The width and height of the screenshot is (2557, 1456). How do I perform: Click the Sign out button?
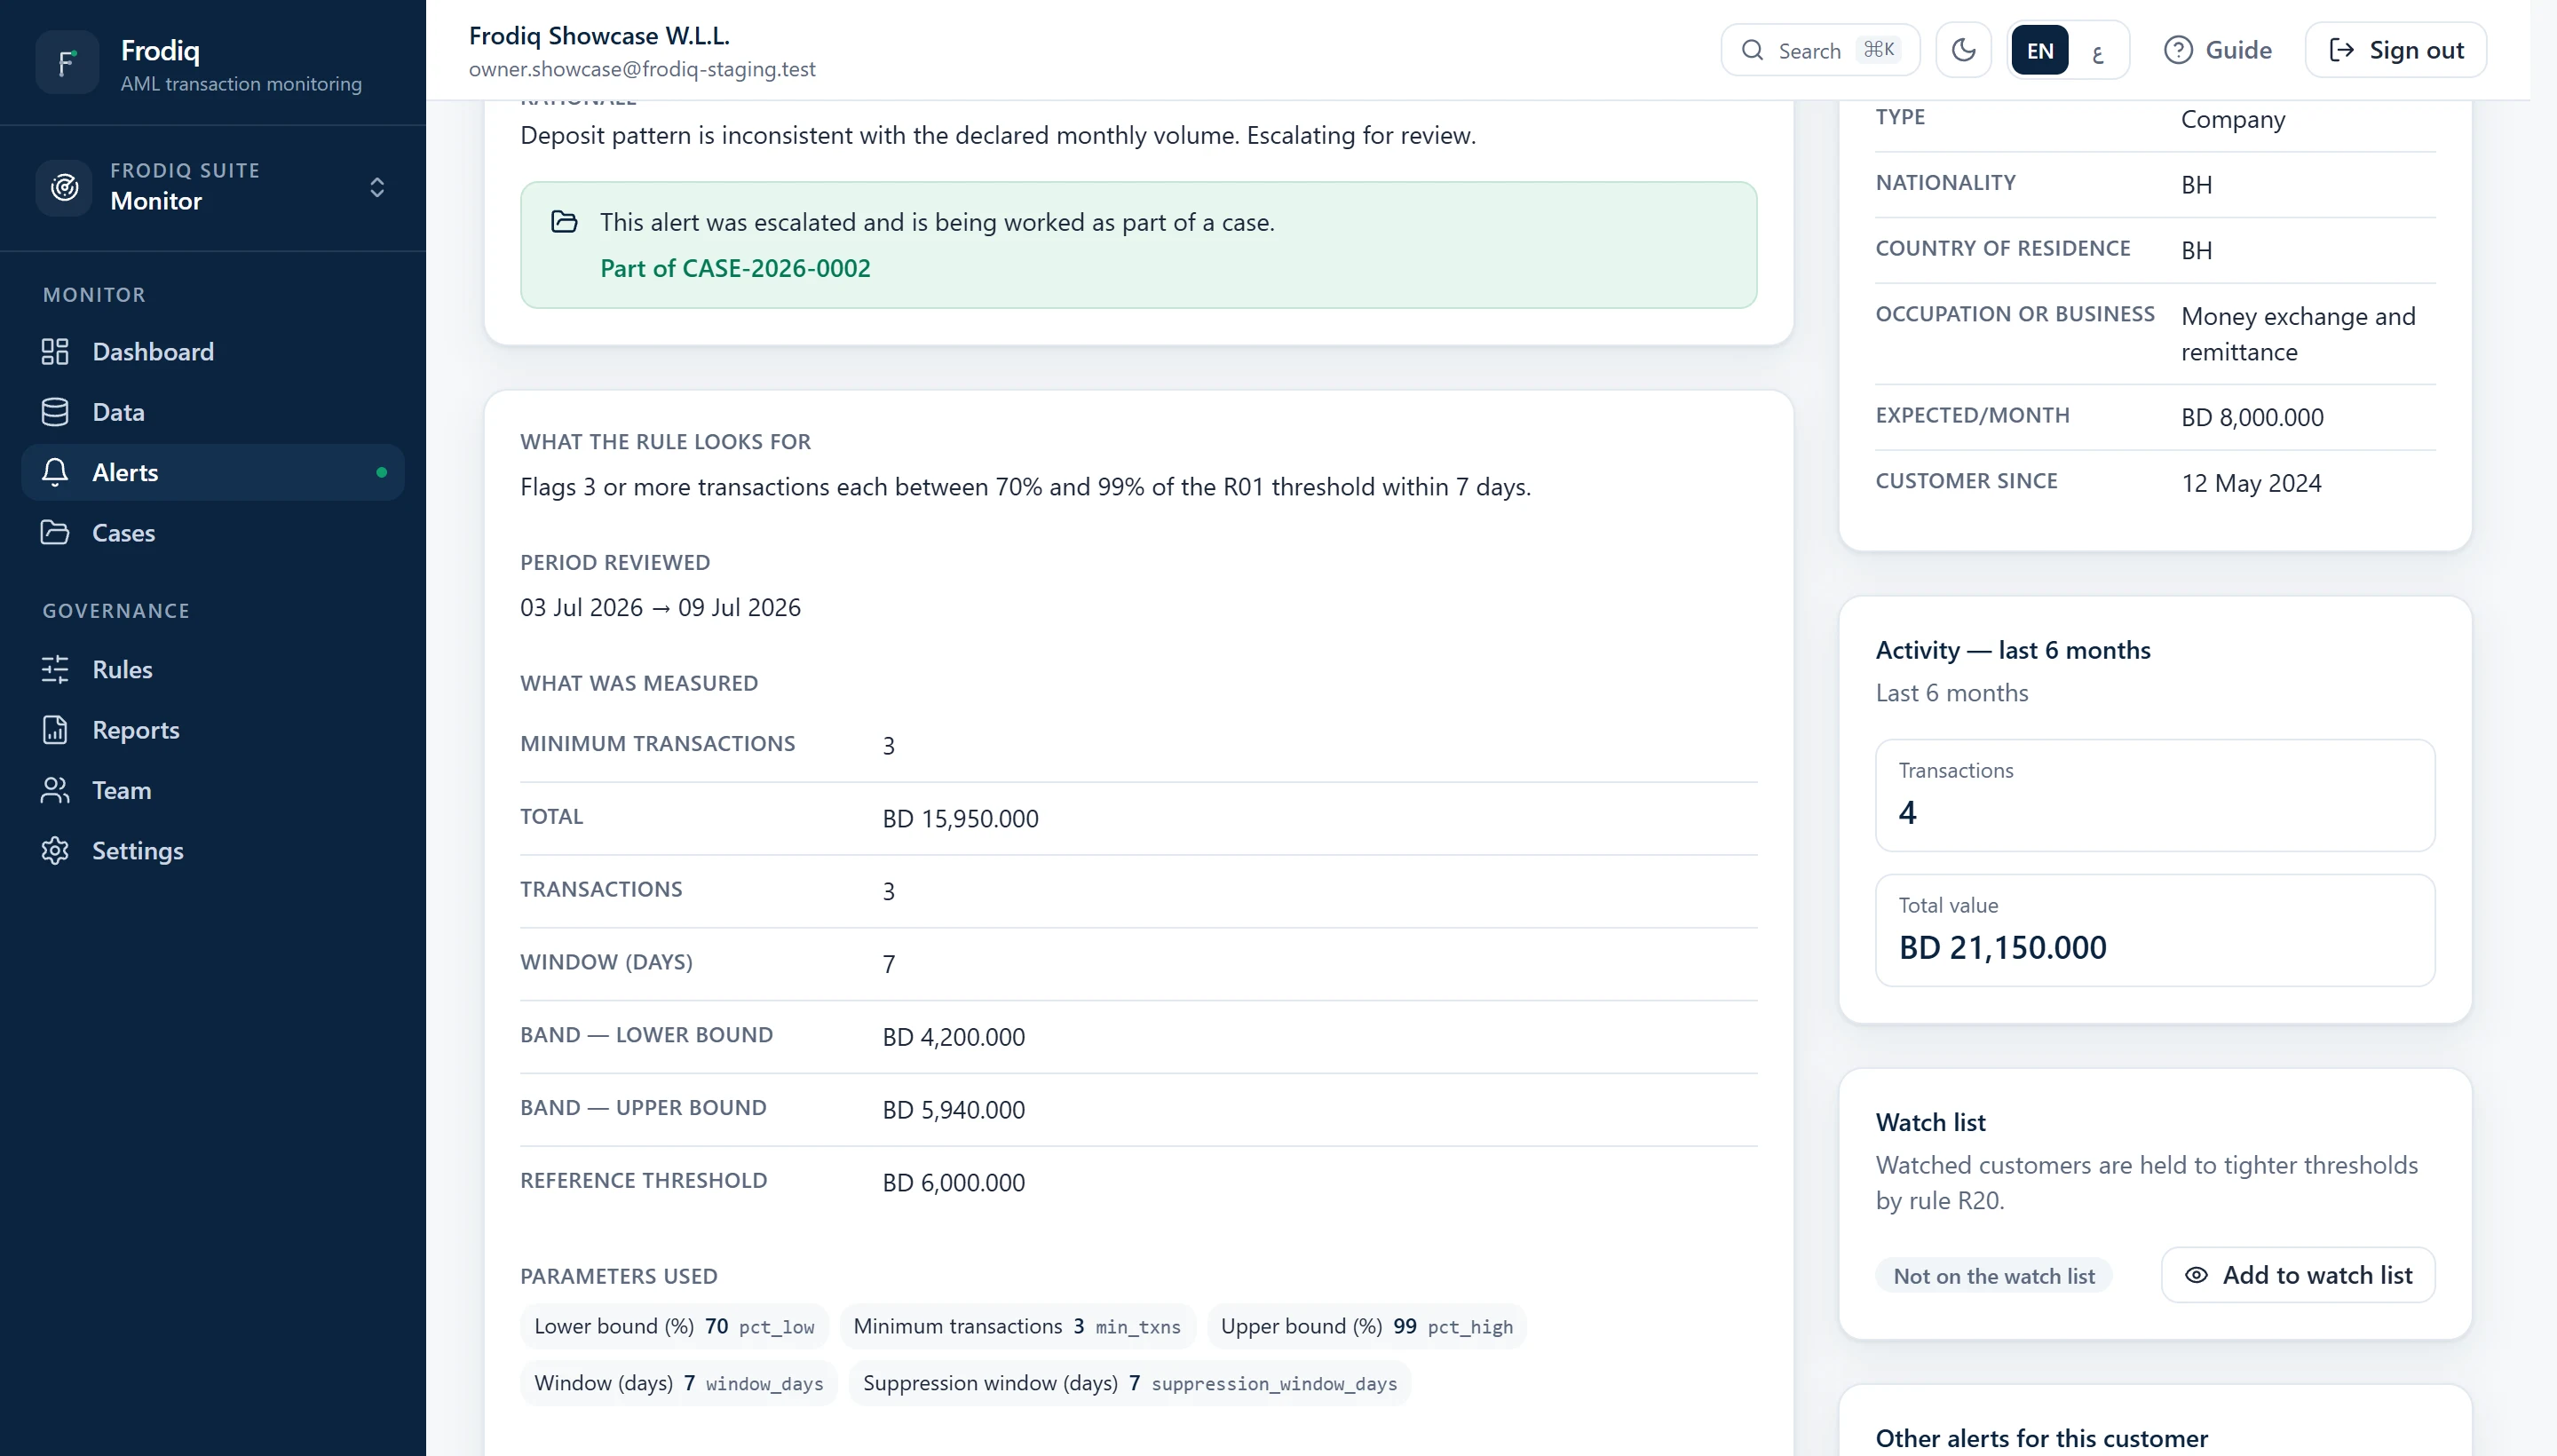point(2396,50)
